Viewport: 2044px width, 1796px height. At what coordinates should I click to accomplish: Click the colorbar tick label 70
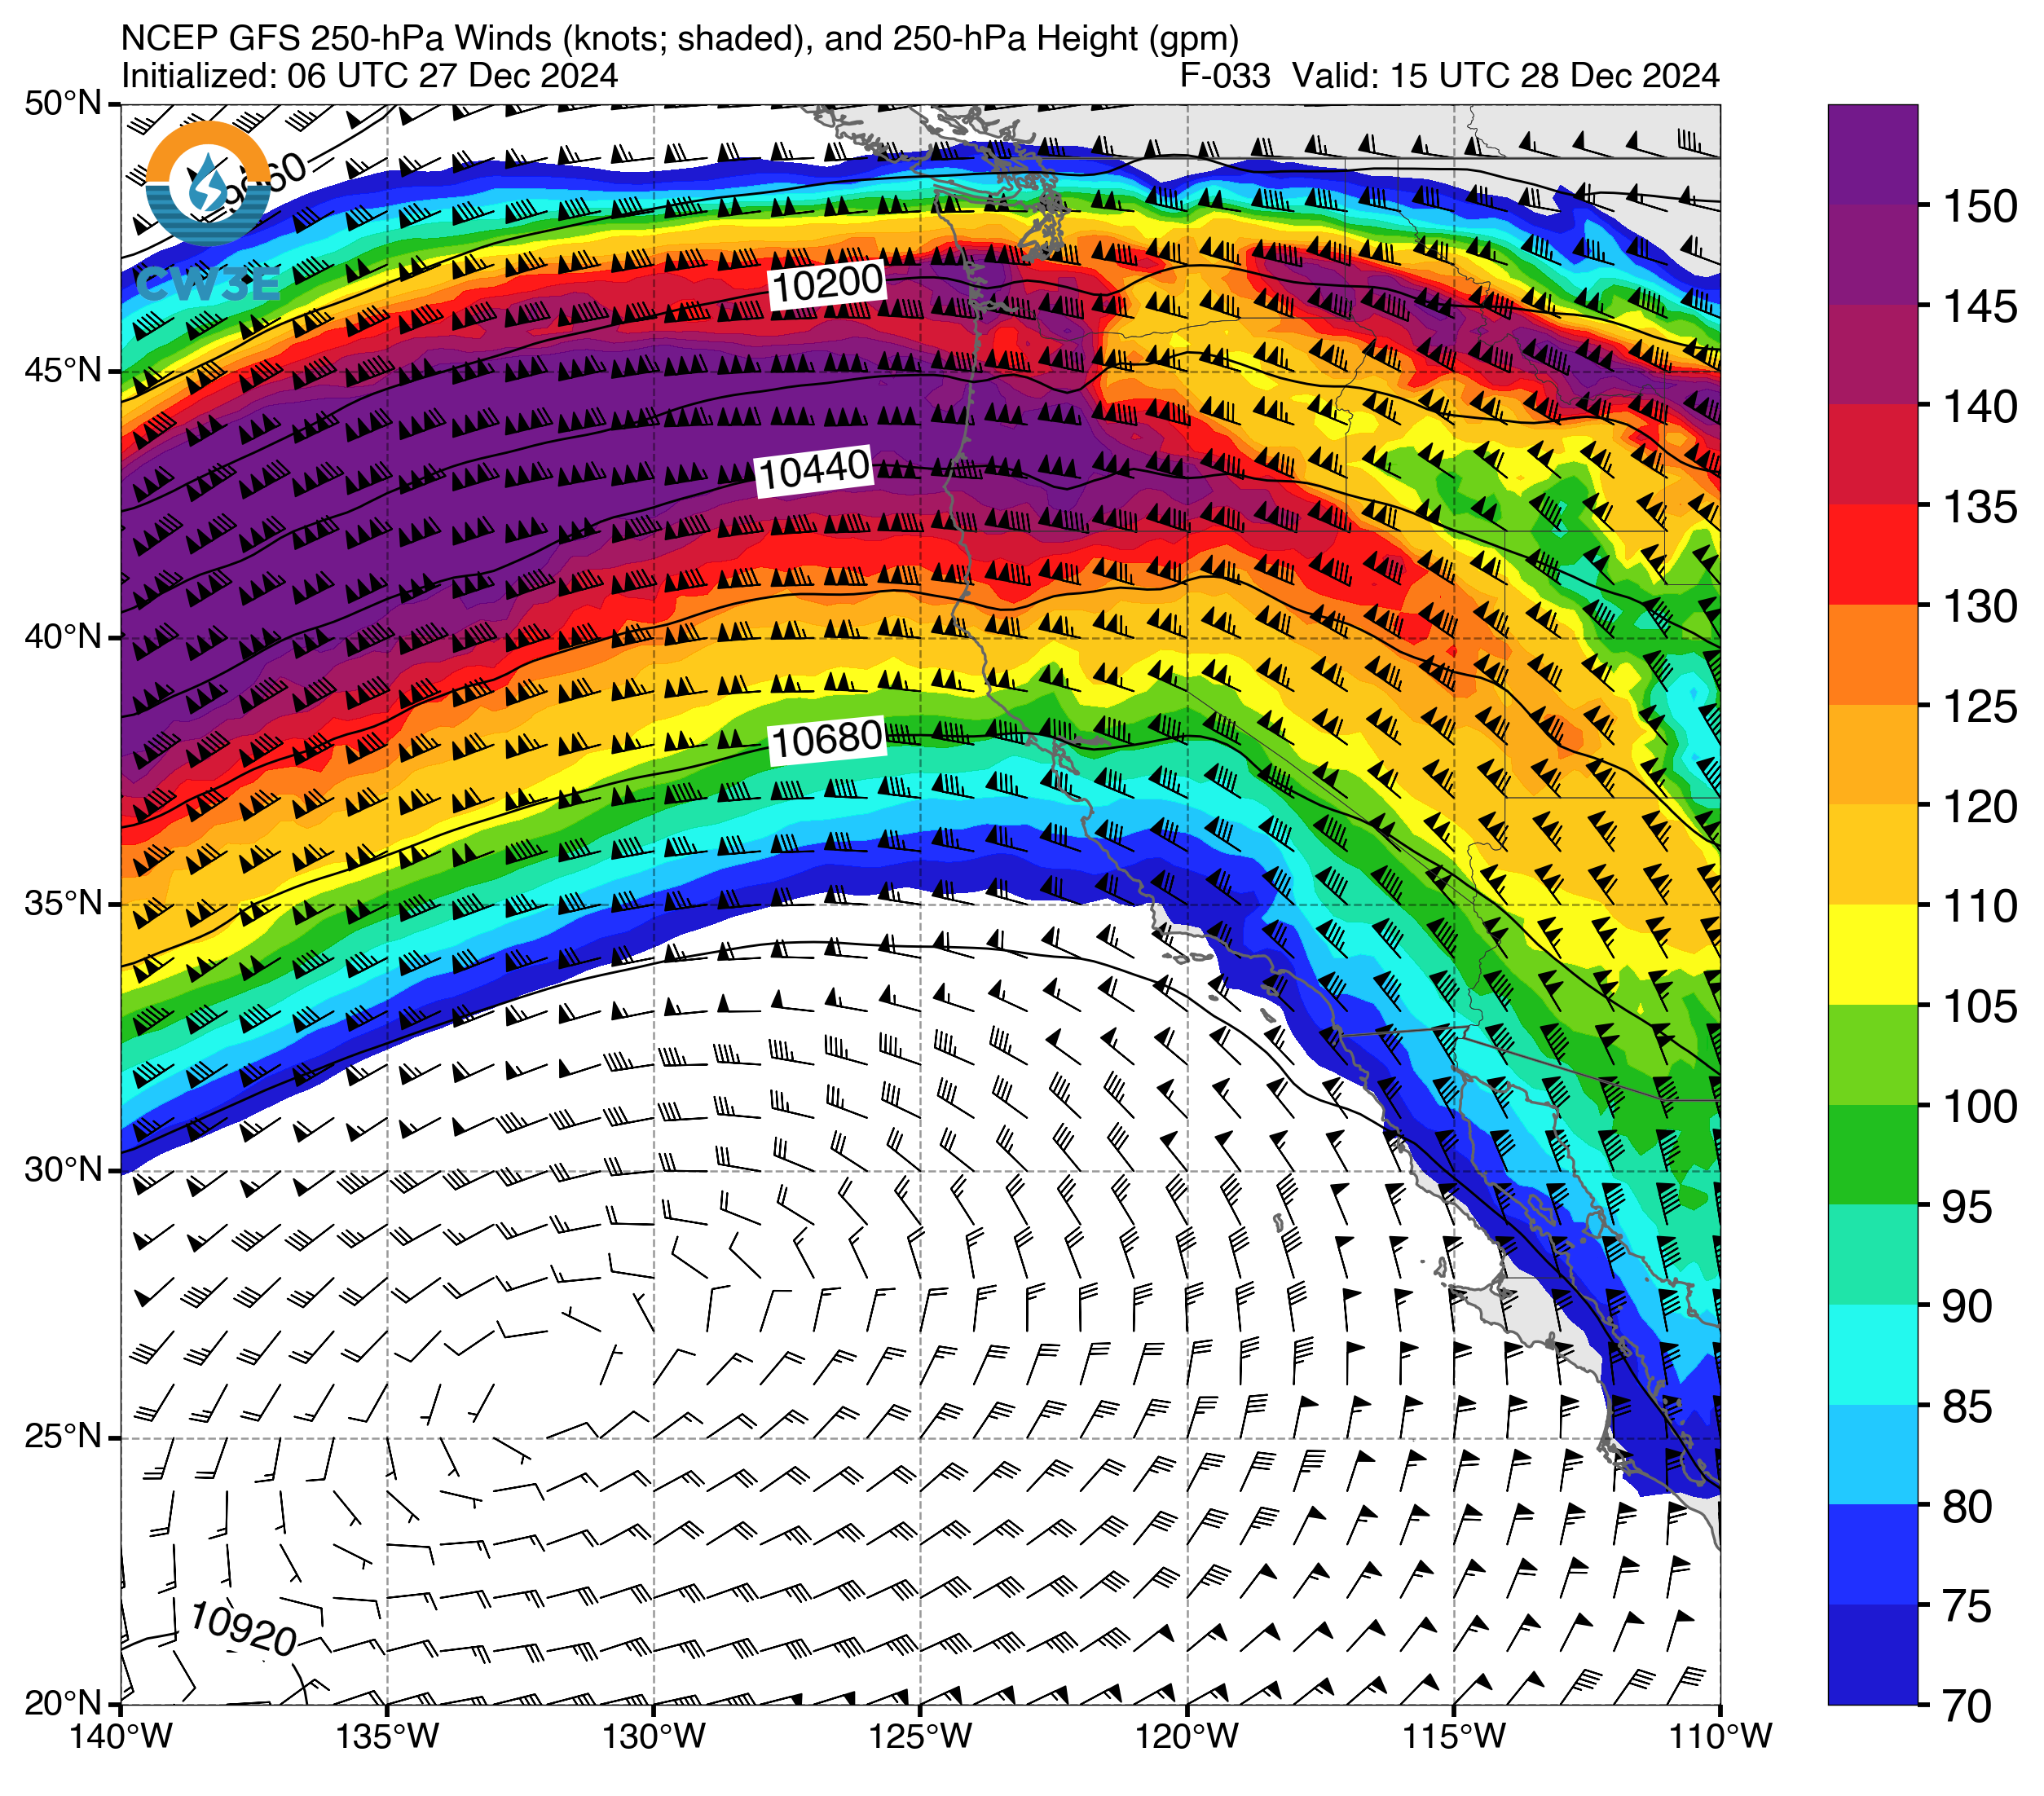[x=1967, y=1707]
